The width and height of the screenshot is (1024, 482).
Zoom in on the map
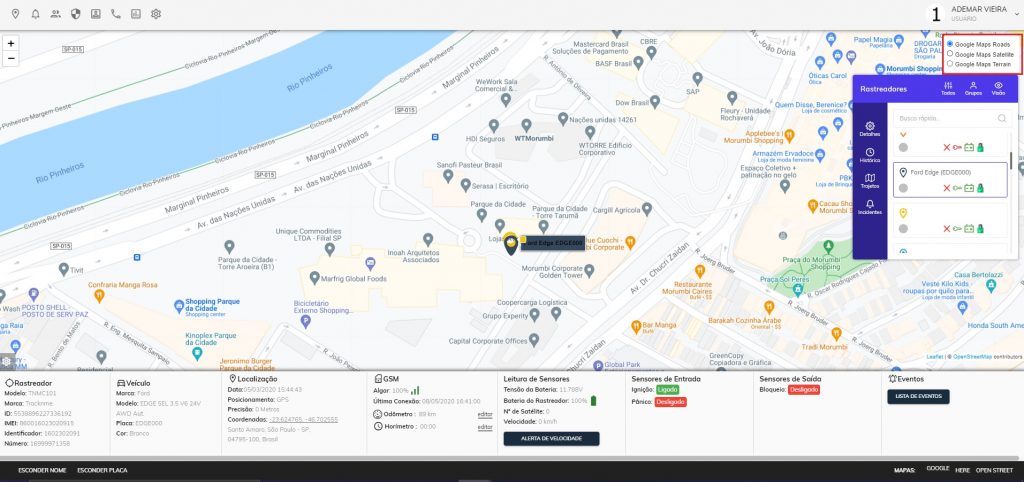click(10, 43)
